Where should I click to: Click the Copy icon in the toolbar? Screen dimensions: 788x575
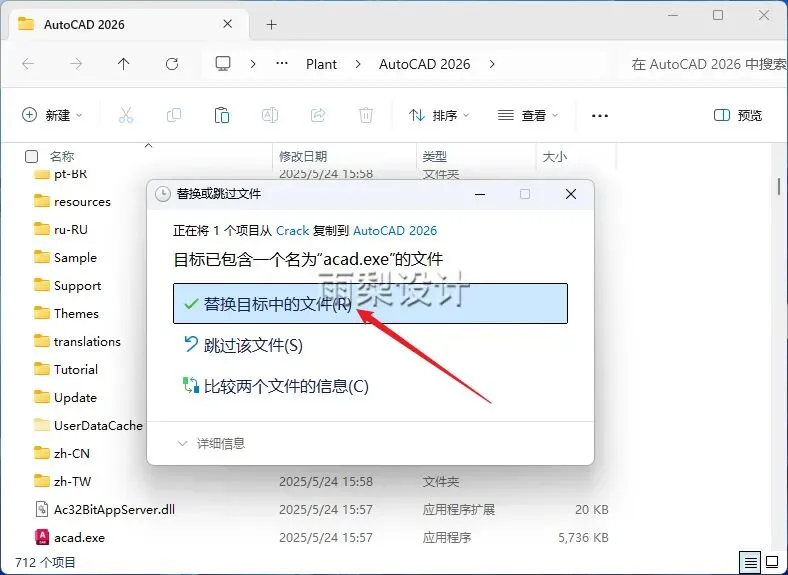[174, 115]
